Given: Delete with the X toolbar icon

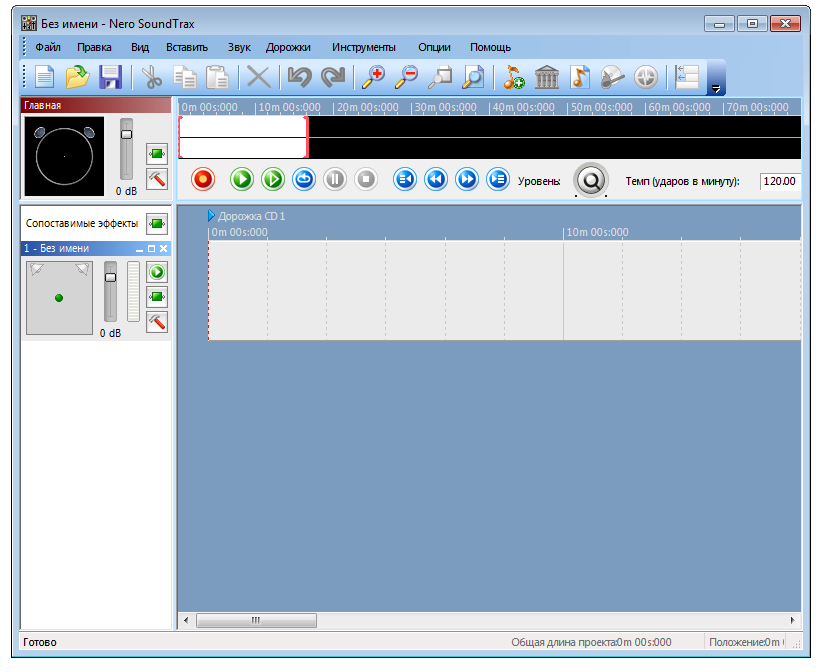Looking at the screenshot, I should point(259,77).
